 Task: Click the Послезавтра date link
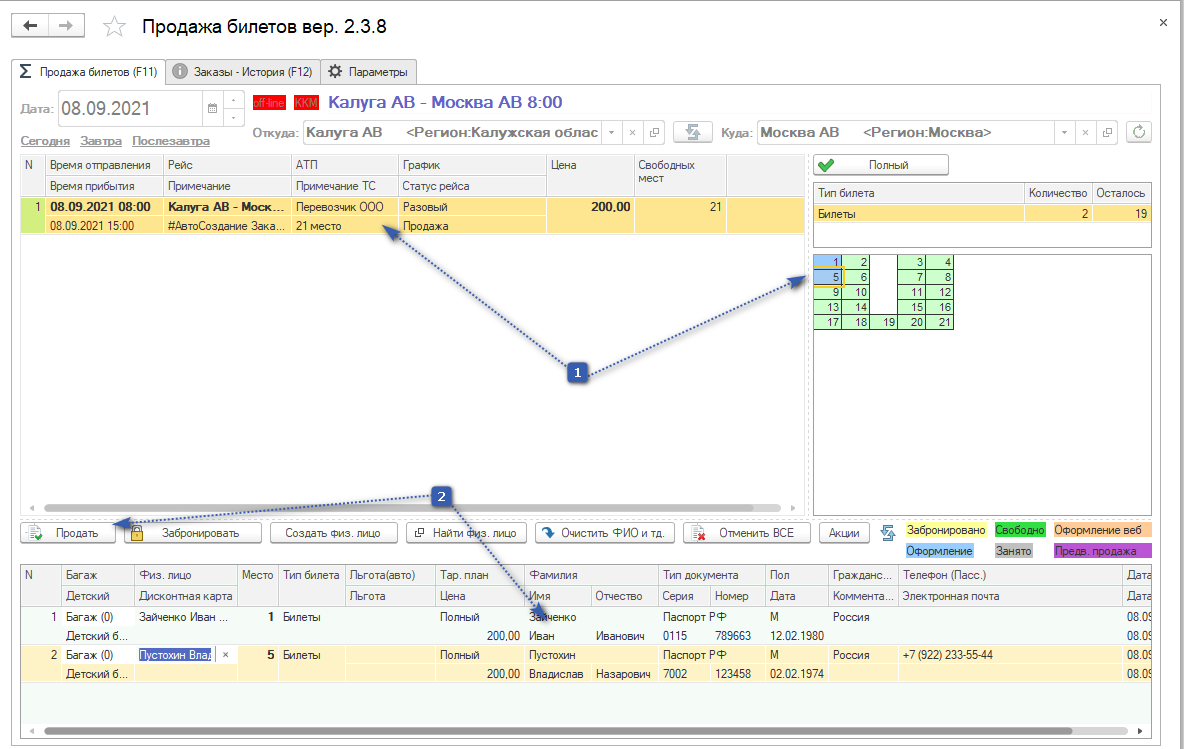coord(171,141)
